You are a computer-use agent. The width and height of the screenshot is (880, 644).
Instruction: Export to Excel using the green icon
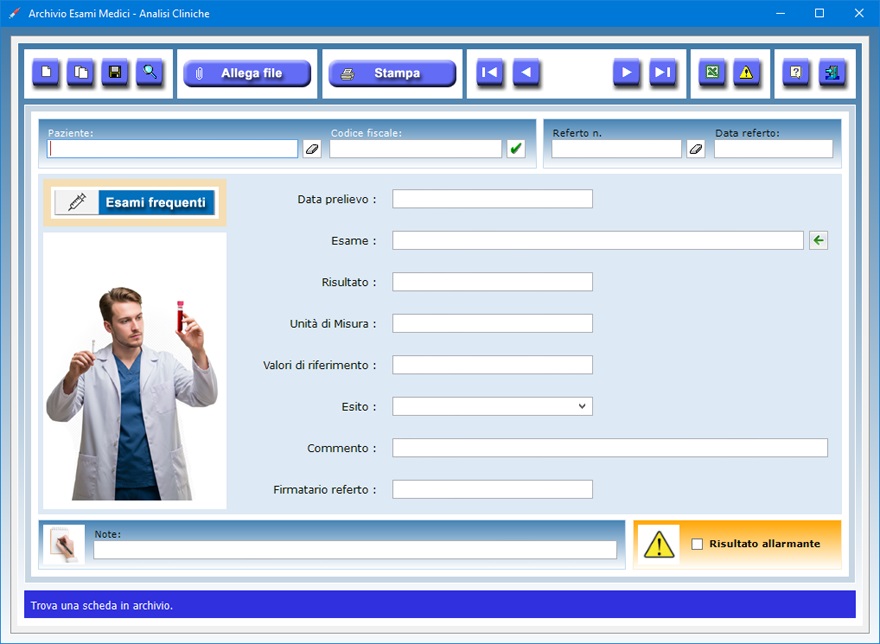pos(712,73)
